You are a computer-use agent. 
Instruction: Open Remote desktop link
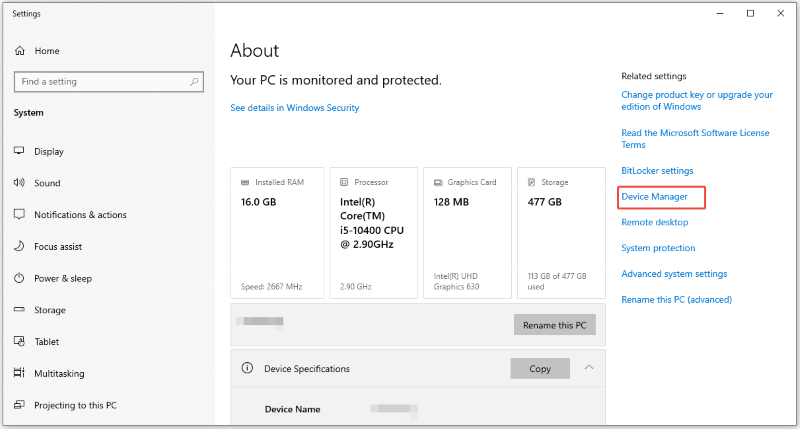[655, 222]
